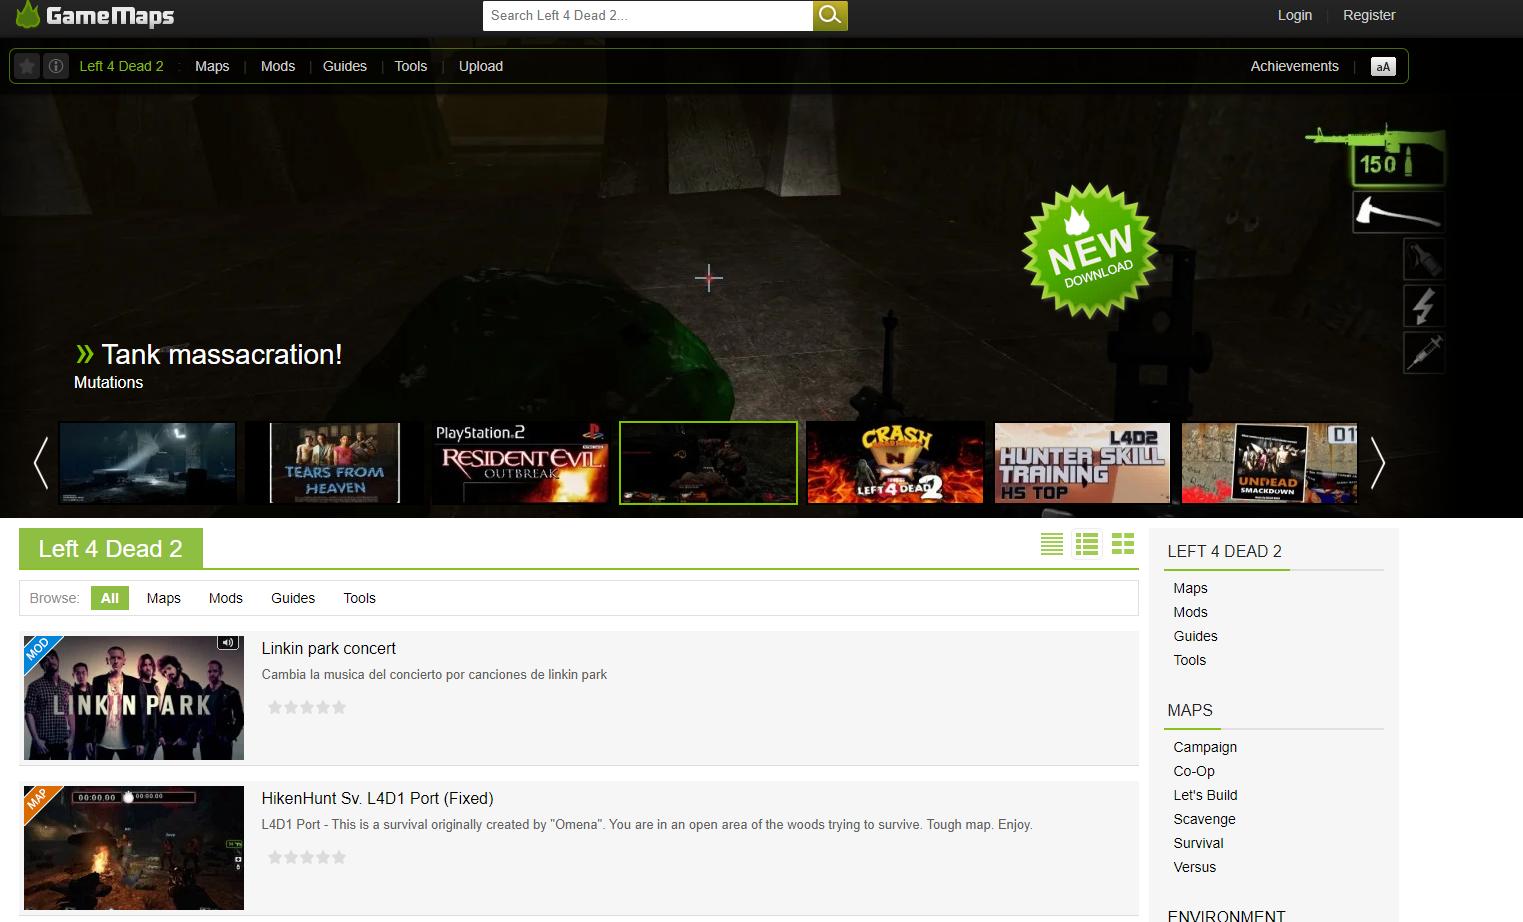This screenshot has height=922, width=1523.
Task: Open Upload in the top navbar
Action: pos(481,66)
